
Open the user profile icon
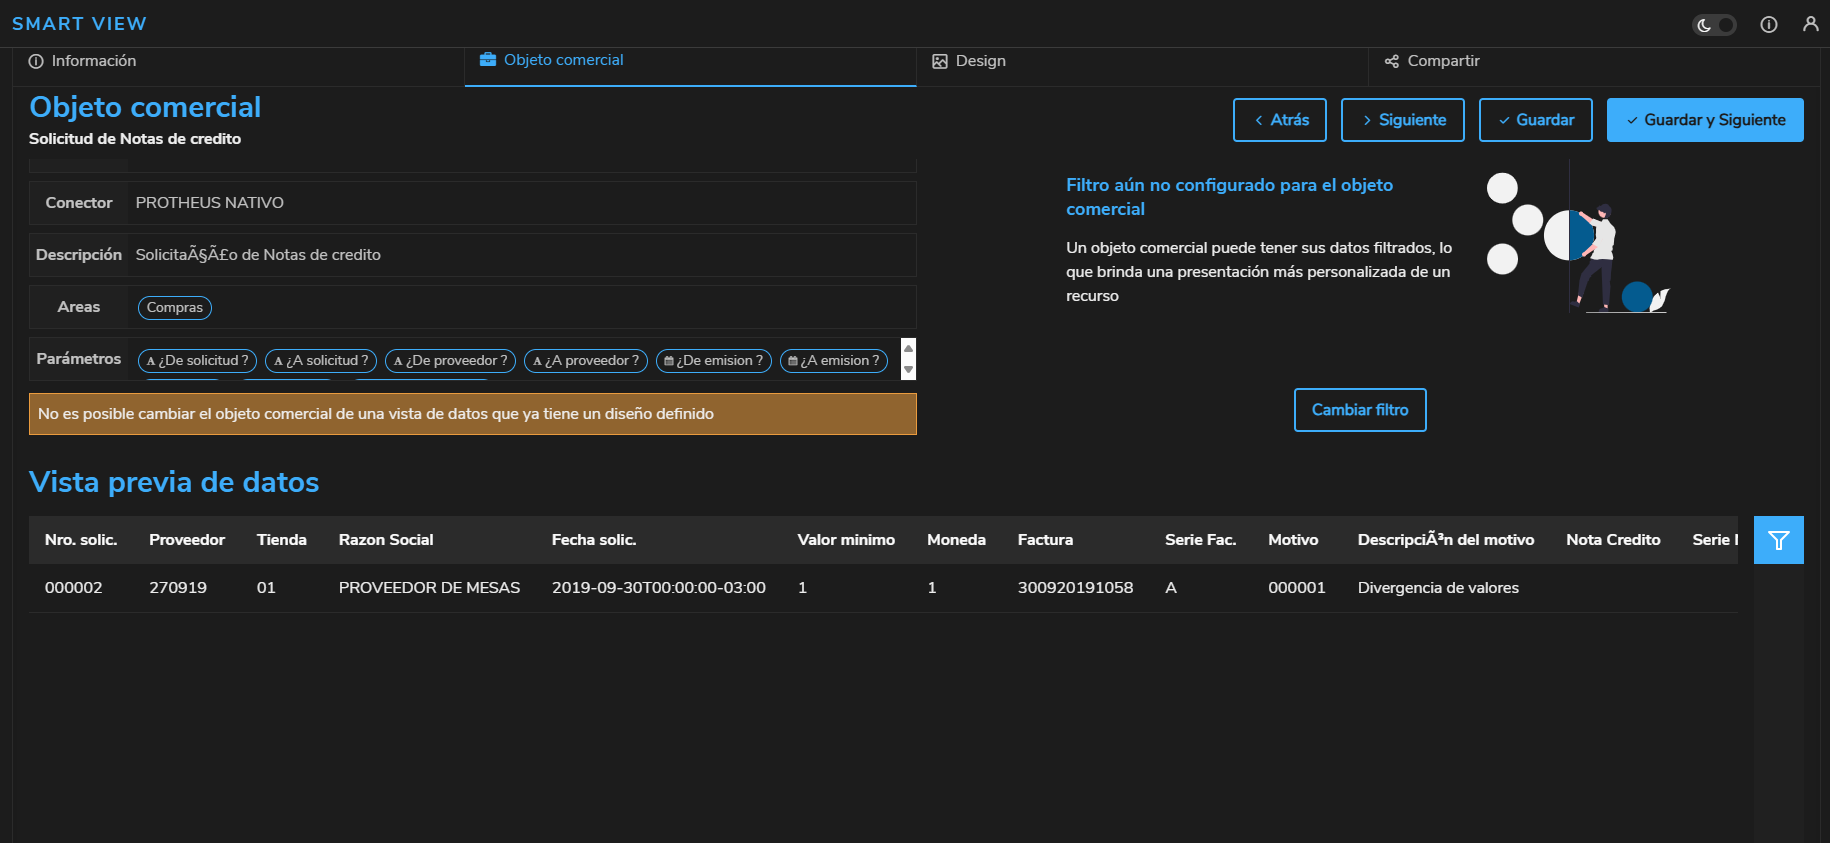coord(1810,24)
